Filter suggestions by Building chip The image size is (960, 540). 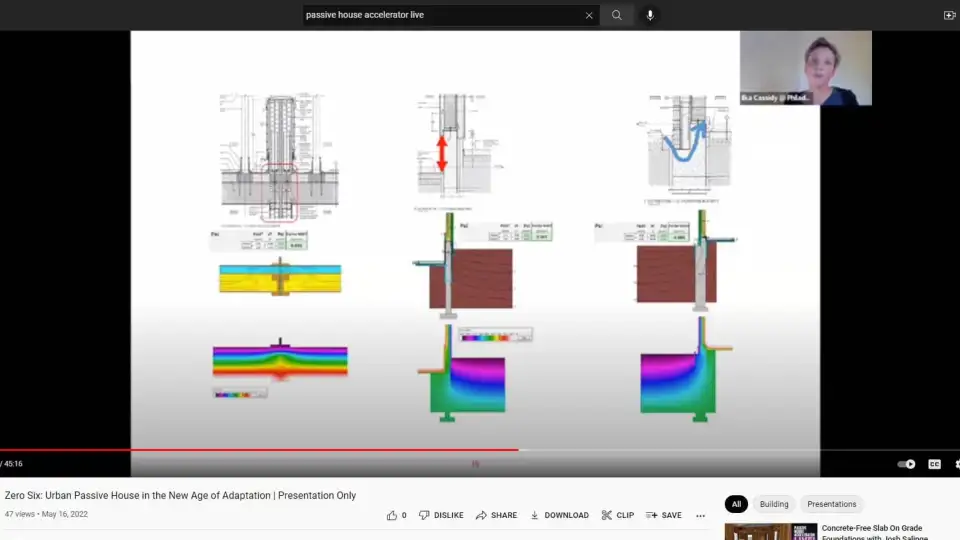click(774, 504)
